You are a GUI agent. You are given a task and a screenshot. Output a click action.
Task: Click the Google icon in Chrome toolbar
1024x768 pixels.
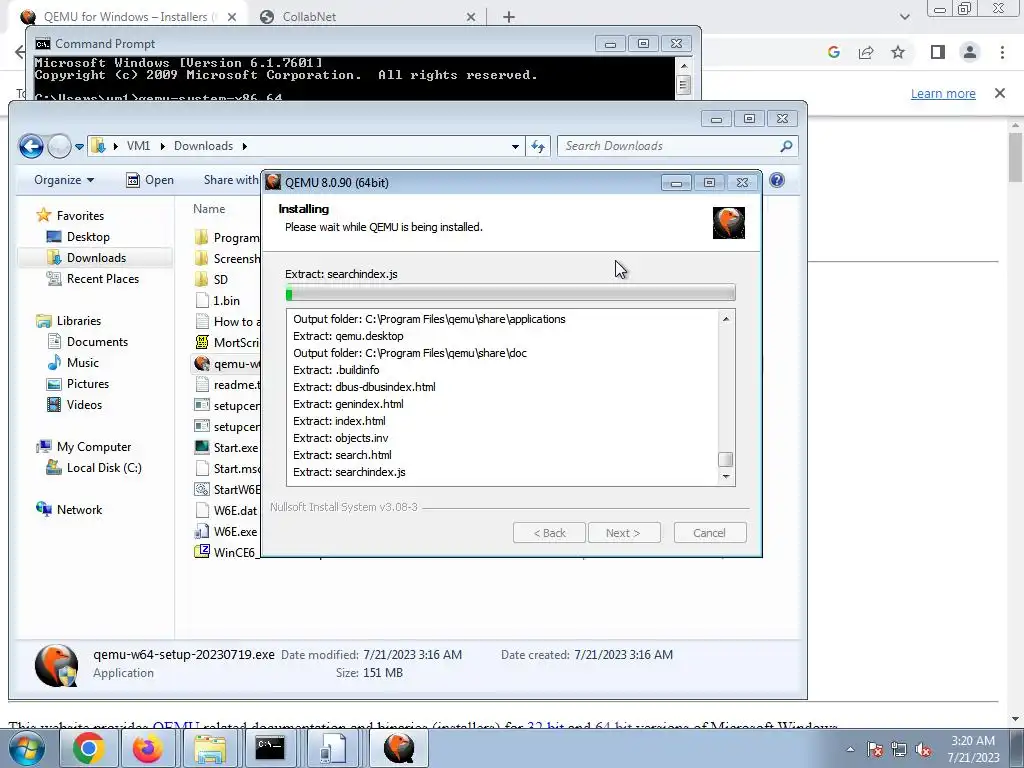click(834, 52)
